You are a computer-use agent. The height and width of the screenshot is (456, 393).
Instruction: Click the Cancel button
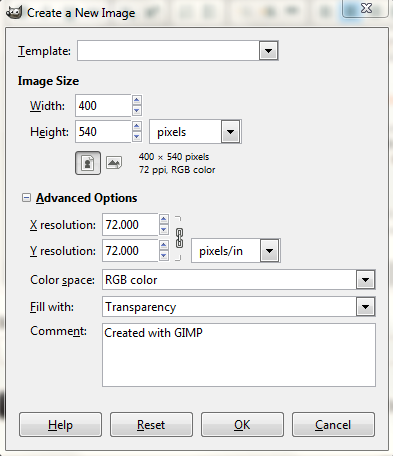tap(333, 425)
